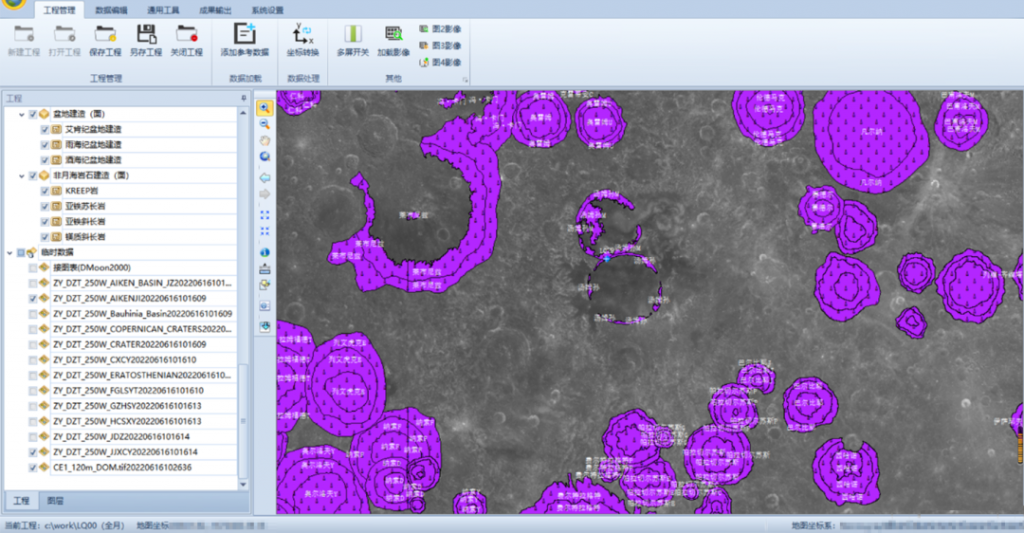This screenshot has width=1024, height=533.
Task: Click tree scrollbar up arrow
Action: (x=244, y=113)
